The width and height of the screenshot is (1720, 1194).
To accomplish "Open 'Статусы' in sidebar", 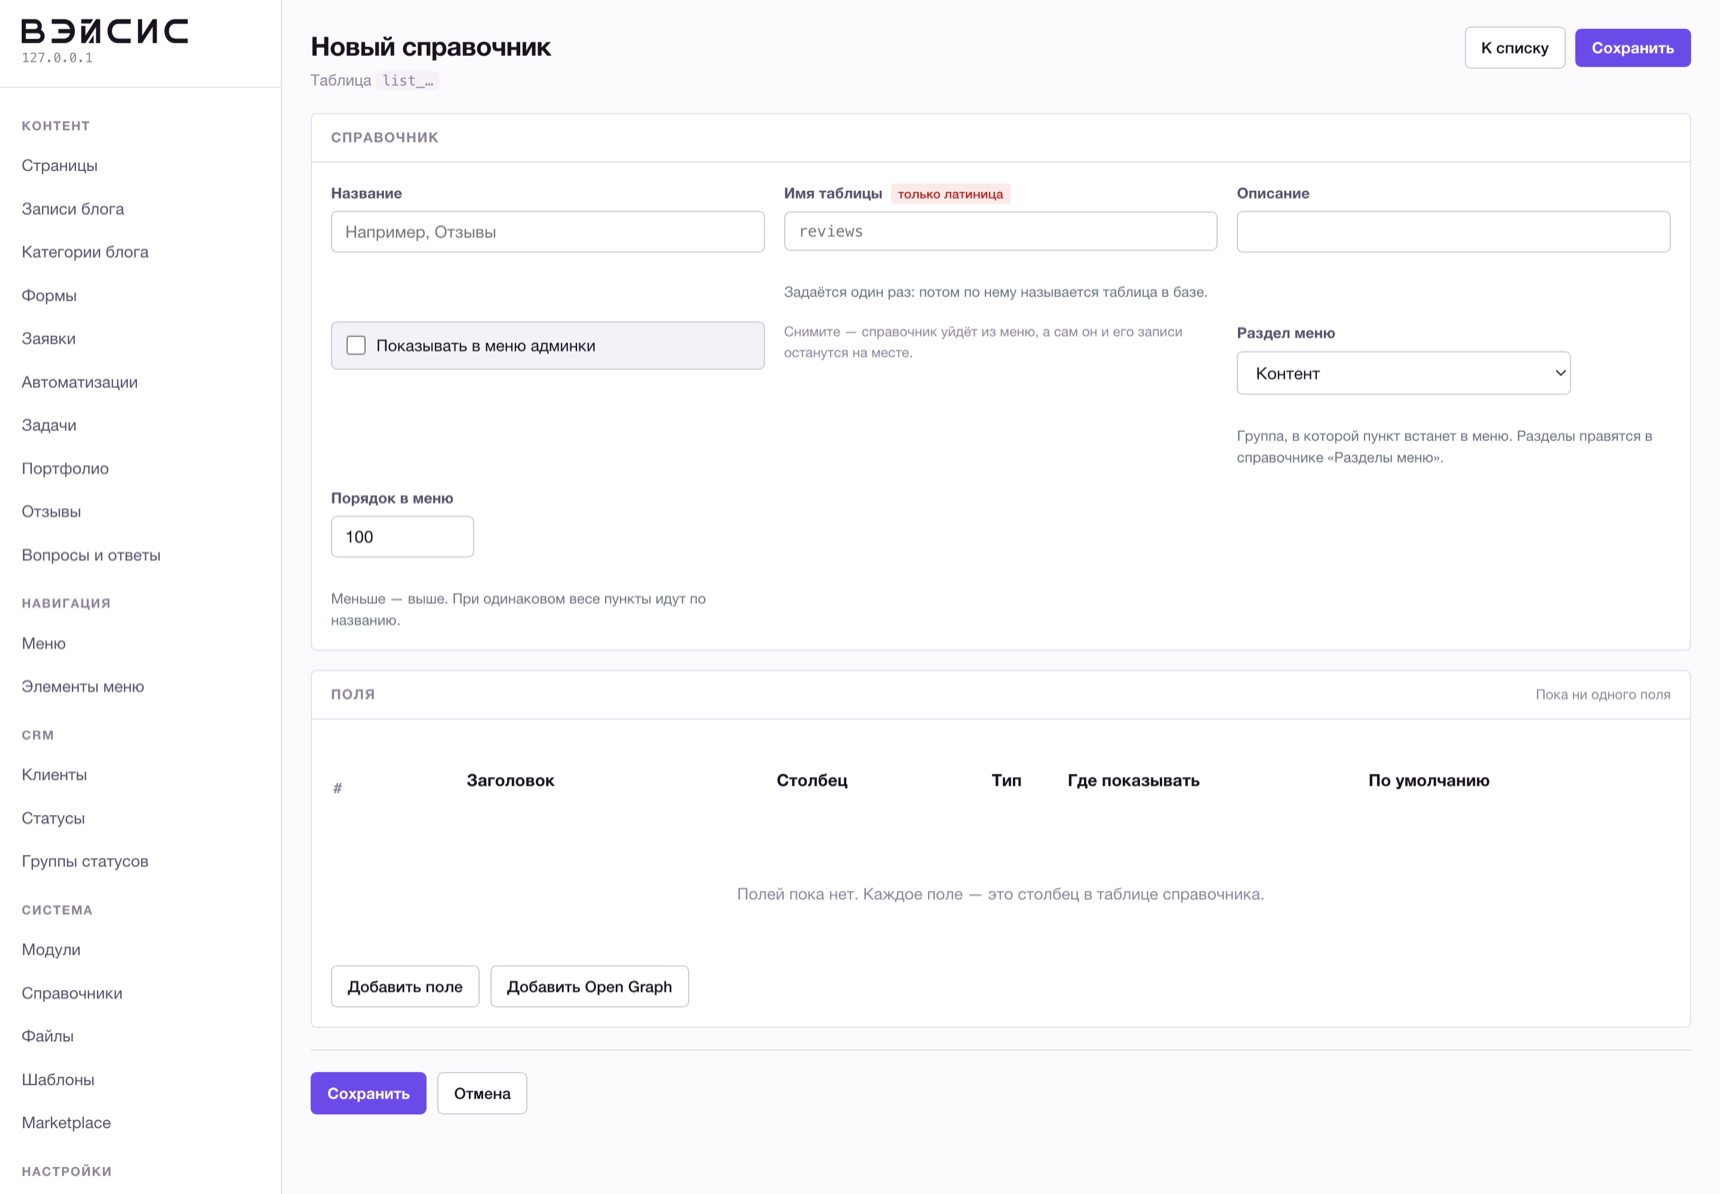I will point(53,818).
